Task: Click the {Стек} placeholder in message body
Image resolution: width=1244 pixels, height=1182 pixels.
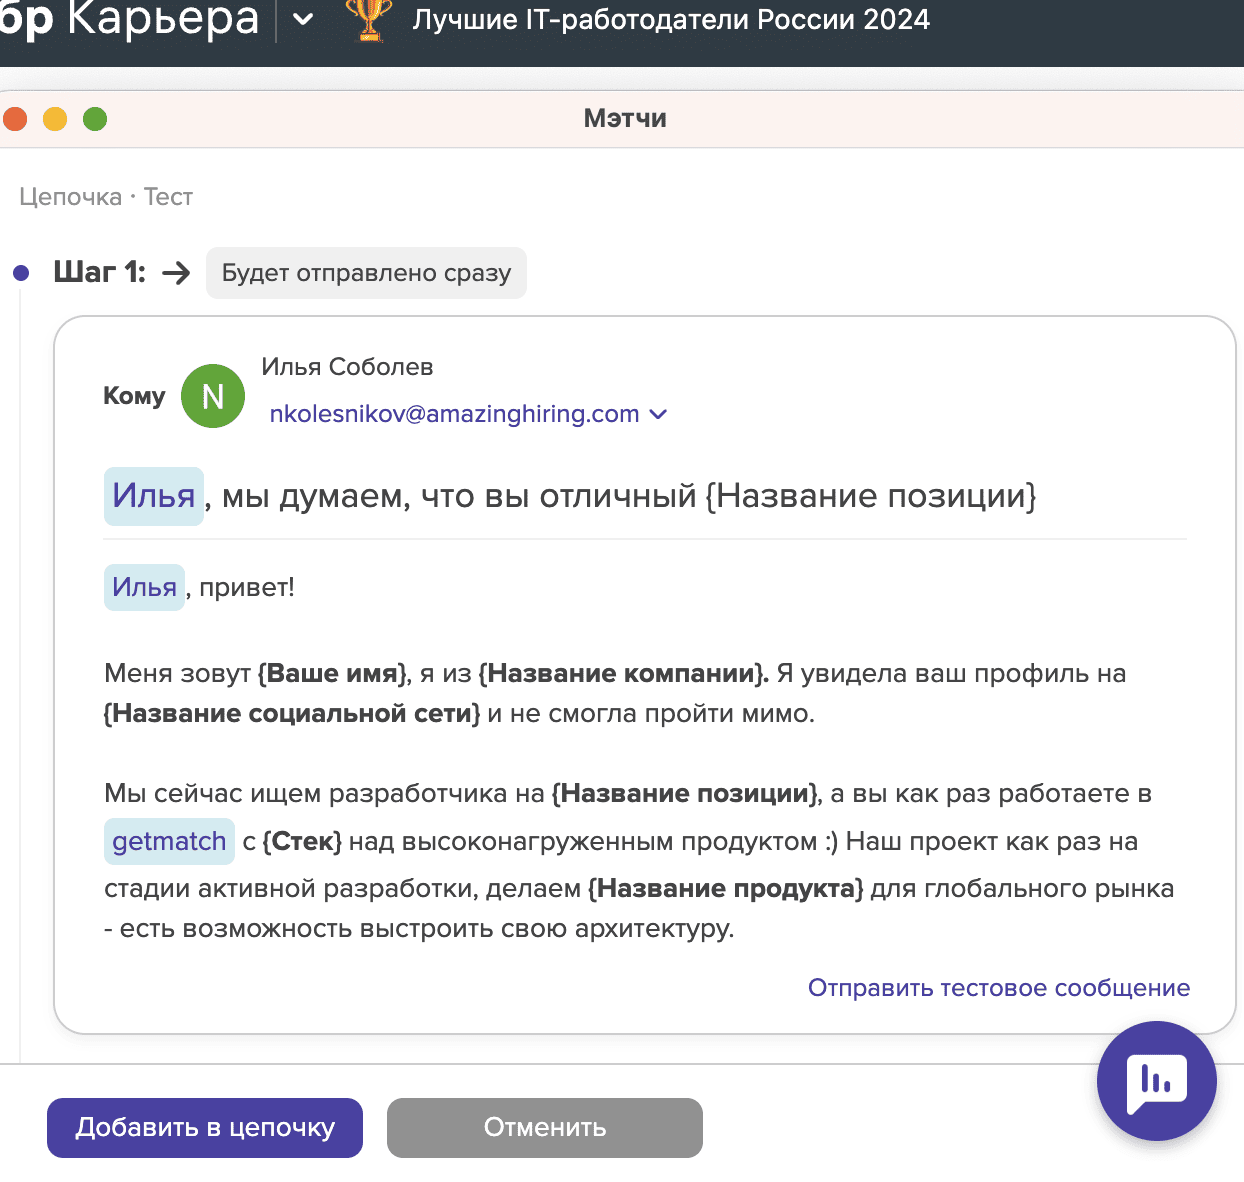Action: (302, 841)
